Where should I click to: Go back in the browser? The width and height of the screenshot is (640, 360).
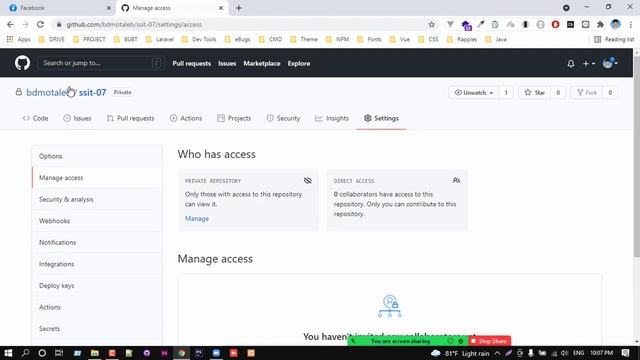coord(10,24)
